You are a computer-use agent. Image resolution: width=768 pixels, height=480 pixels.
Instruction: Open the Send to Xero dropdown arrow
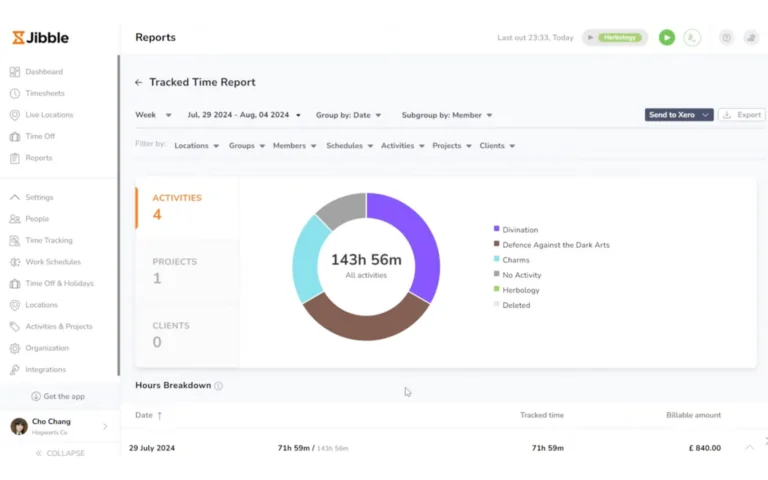[705, 115]
